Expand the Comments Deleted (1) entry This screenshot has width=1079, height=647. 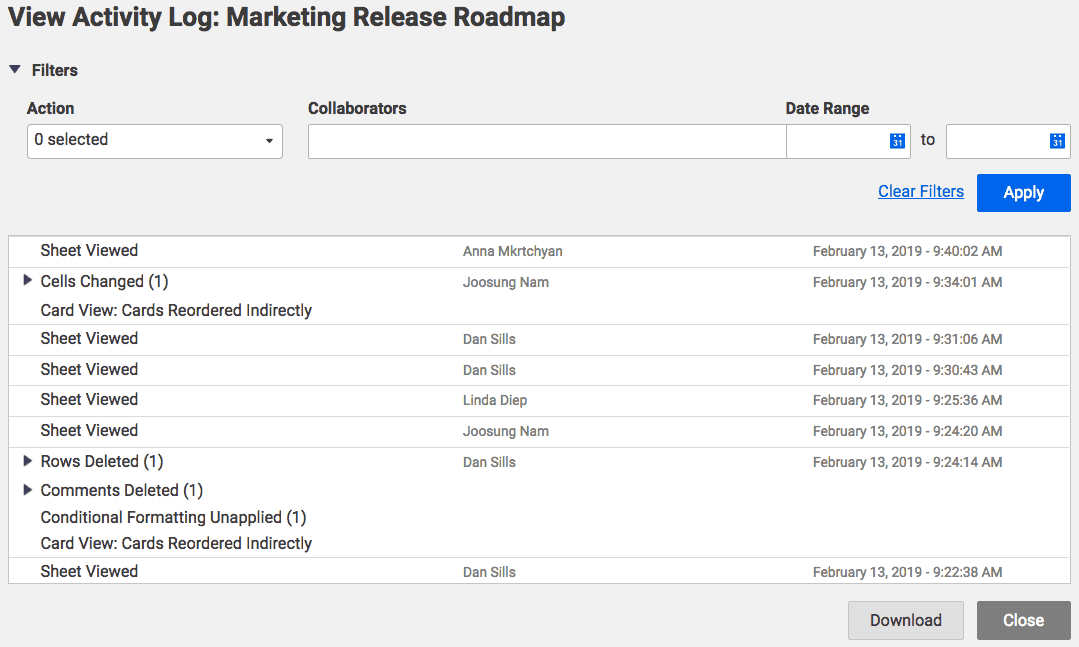[x=28, y=490]
